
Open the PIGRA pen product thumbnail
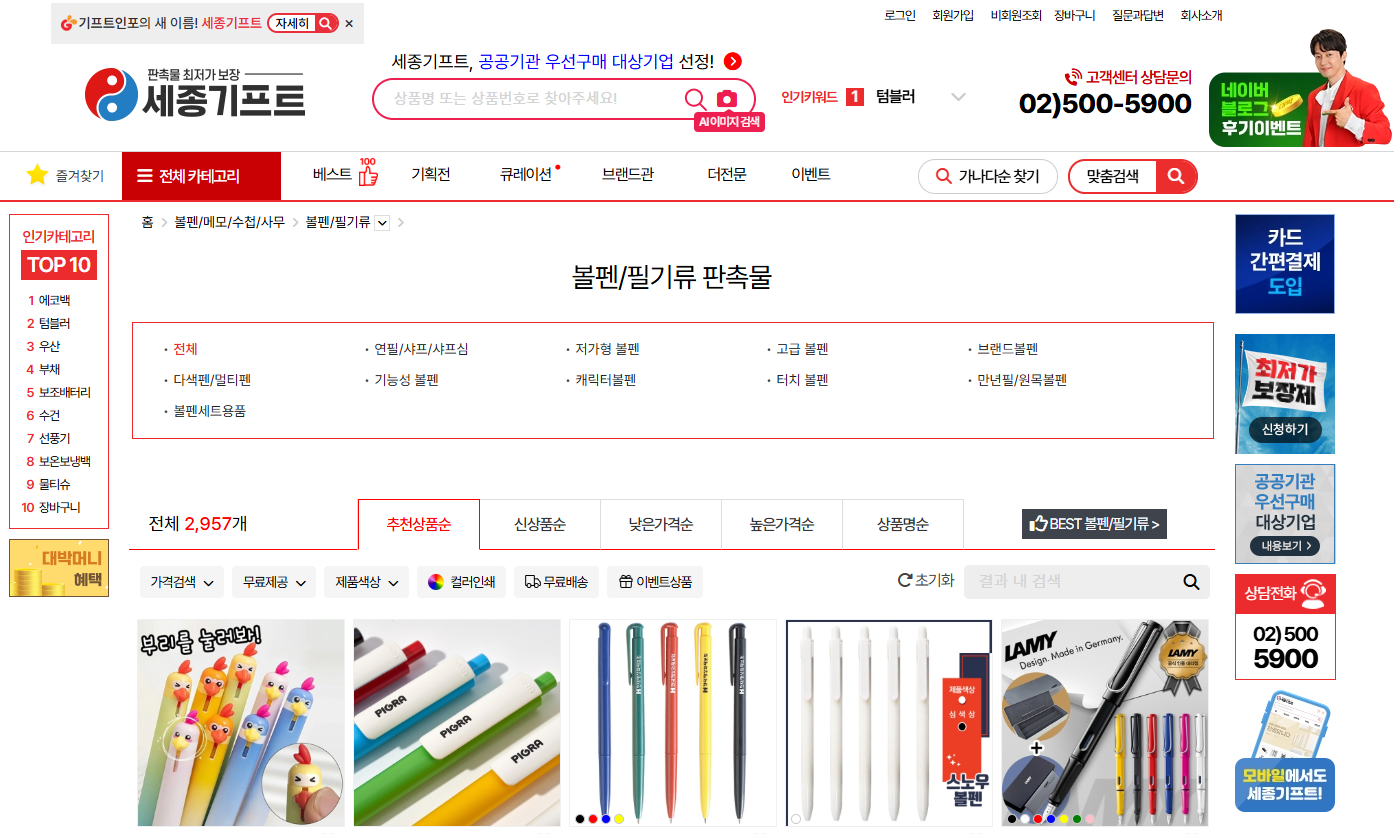(457, 723)
